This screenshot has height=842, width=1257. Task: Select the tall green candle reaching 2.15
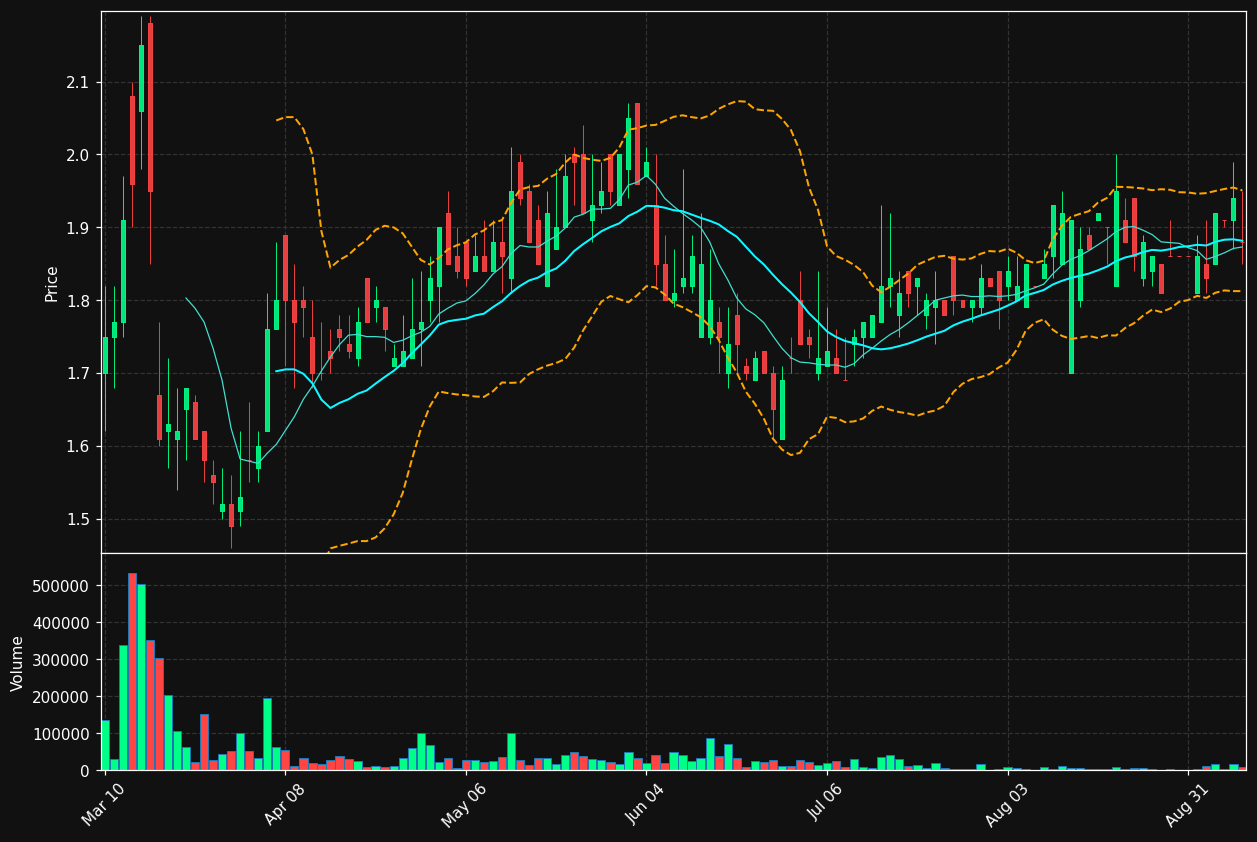pyautogui.click(x=141, y=78)
